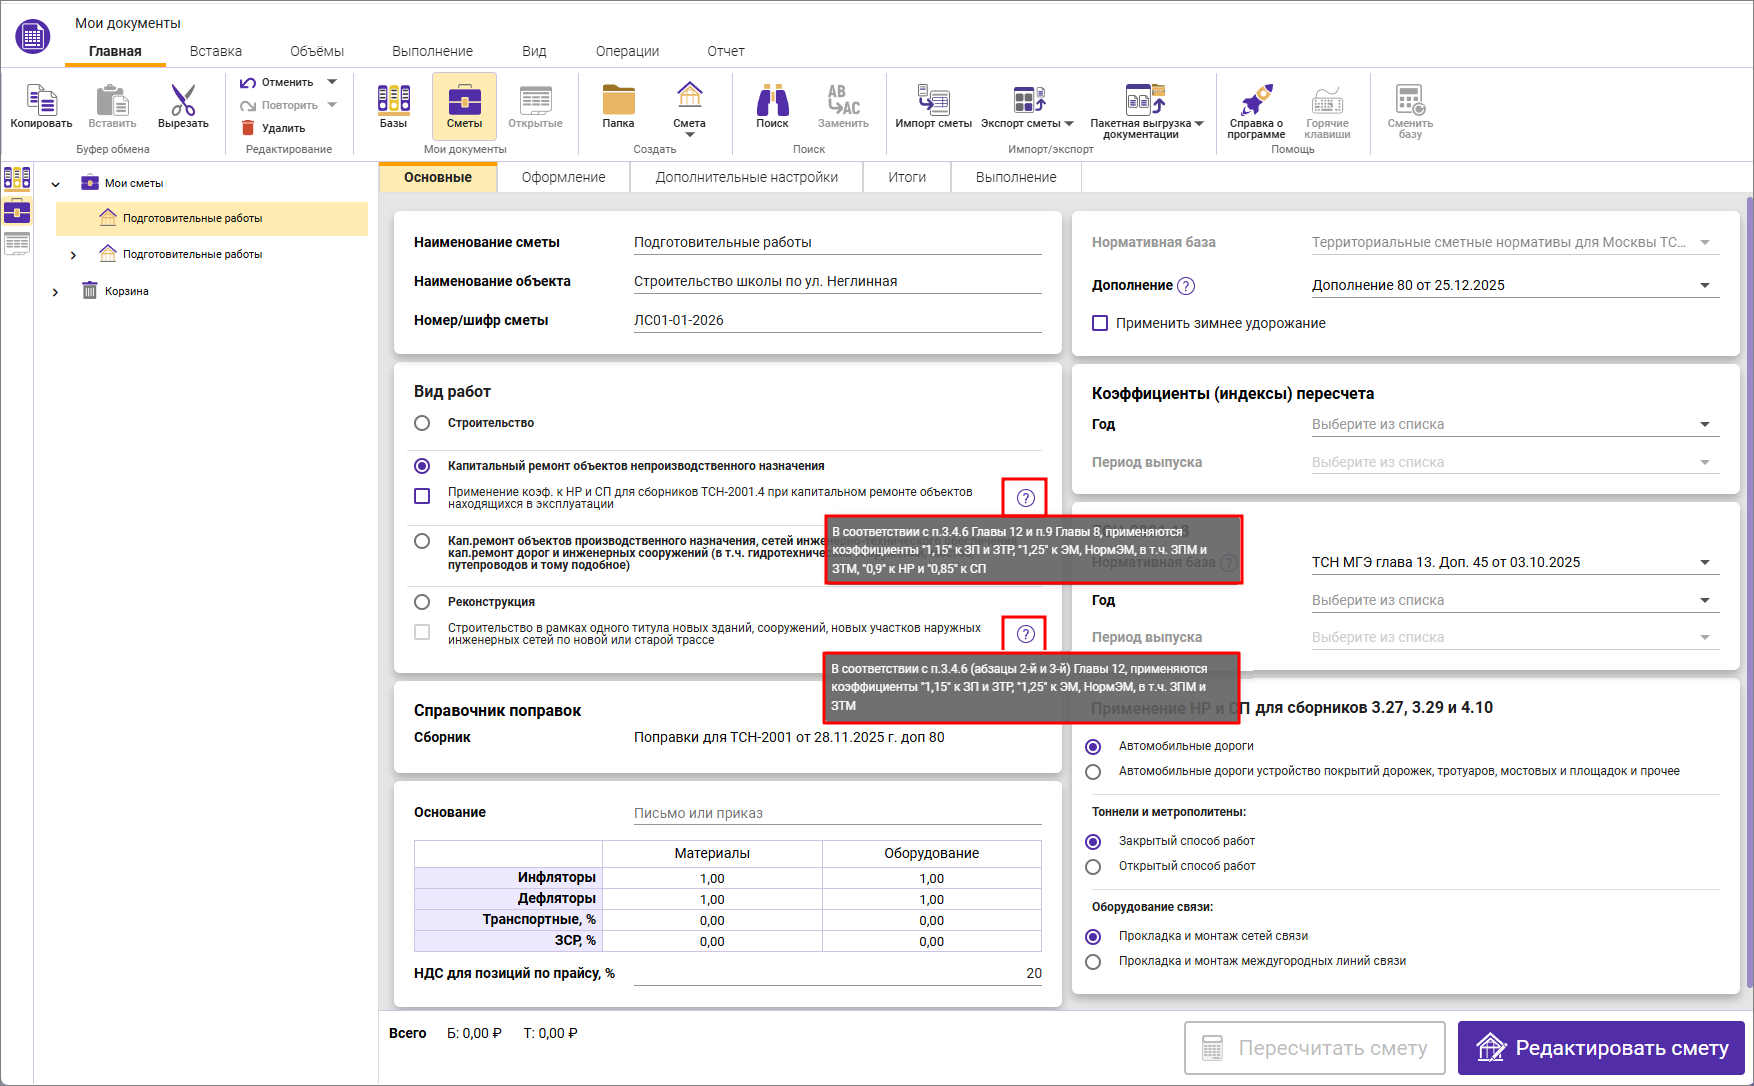This screenshot has height=1086, width=1754.
Task: Enable Применить зимнее удорожание checkbox
Action: pos(1100,323)
